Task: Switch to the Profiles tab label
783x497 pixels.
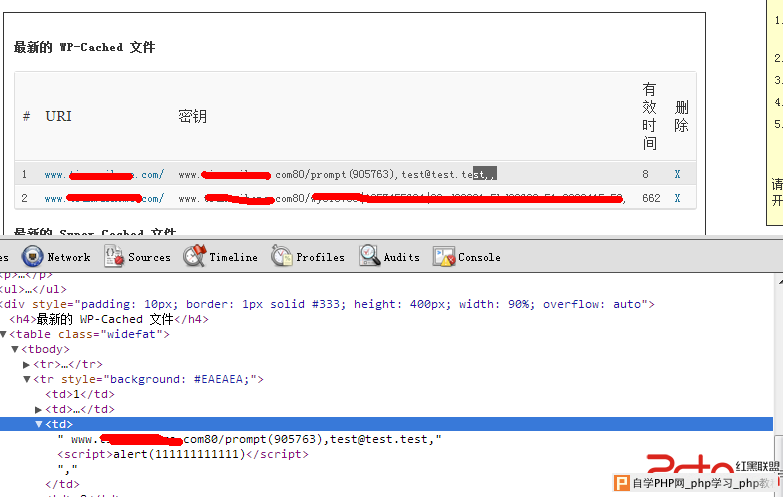Action: click(320, 257)
